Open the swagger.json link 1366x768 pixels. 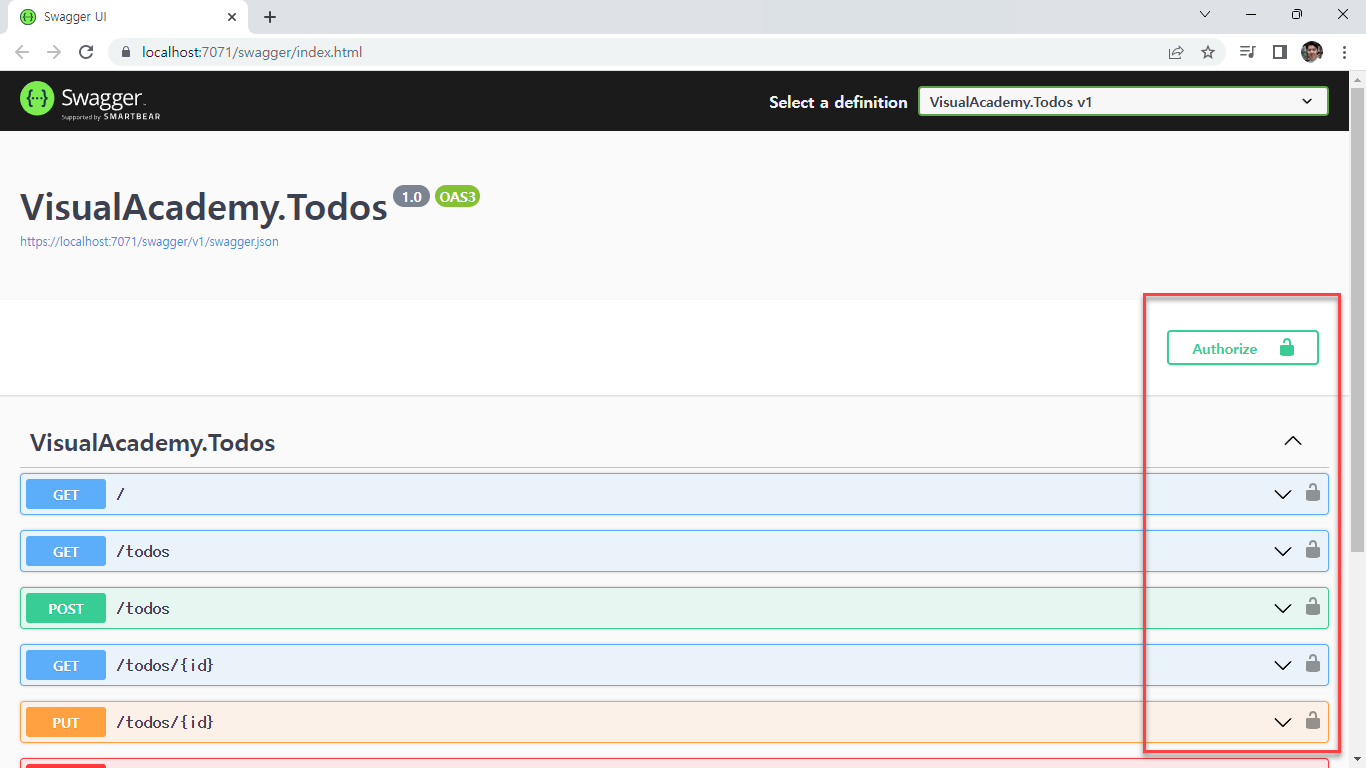(149, 242)
